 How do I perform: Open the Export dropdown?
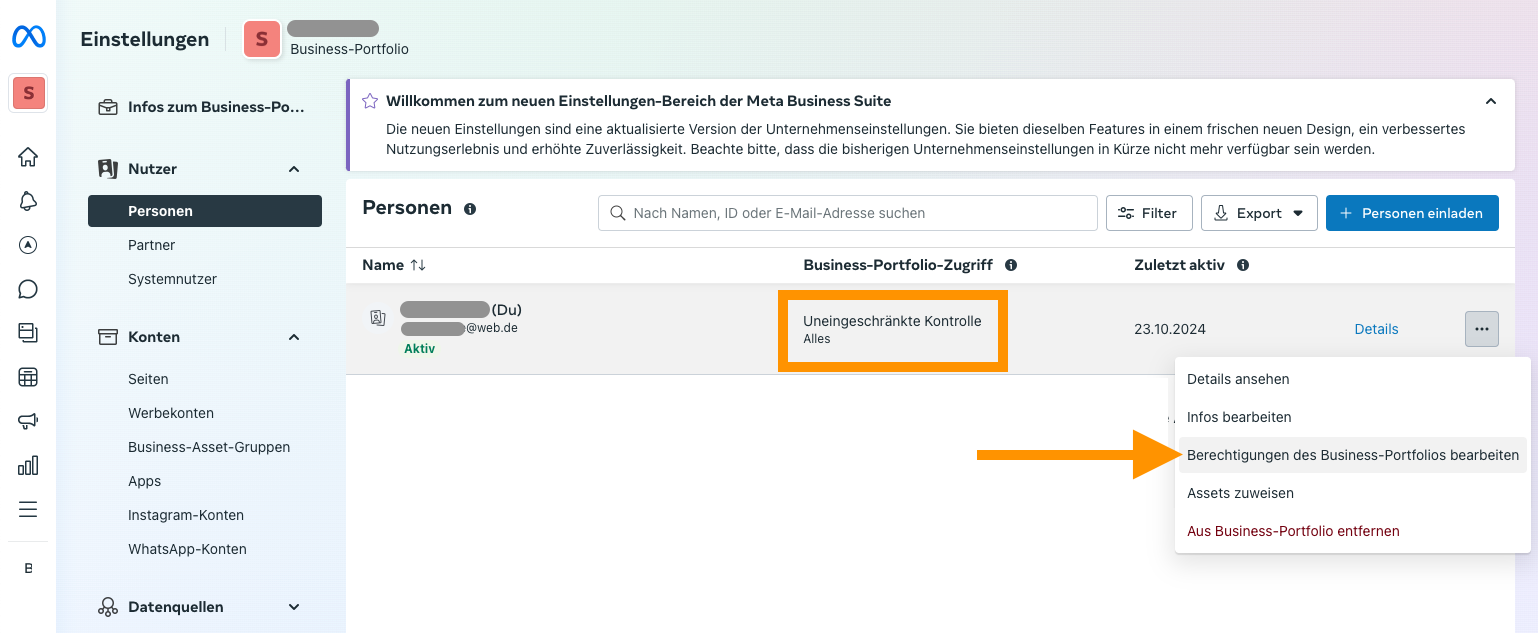(1259, 213)
